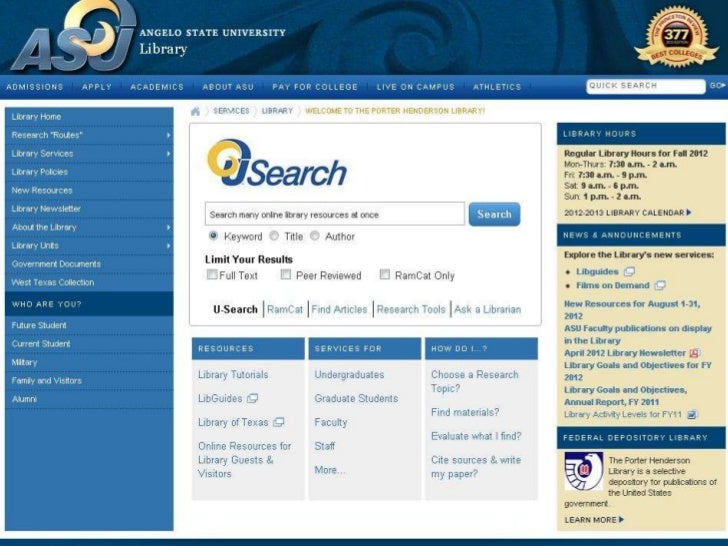Select the Title radio button
The height and width of the screenshot is (546, 728).
click(x=274, y=236)
